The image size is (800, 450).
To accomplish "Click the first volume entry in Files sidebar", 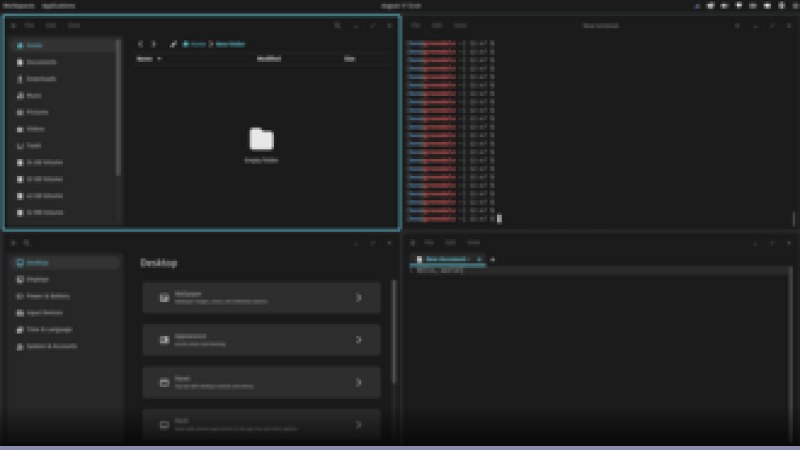I will [64, 163].
